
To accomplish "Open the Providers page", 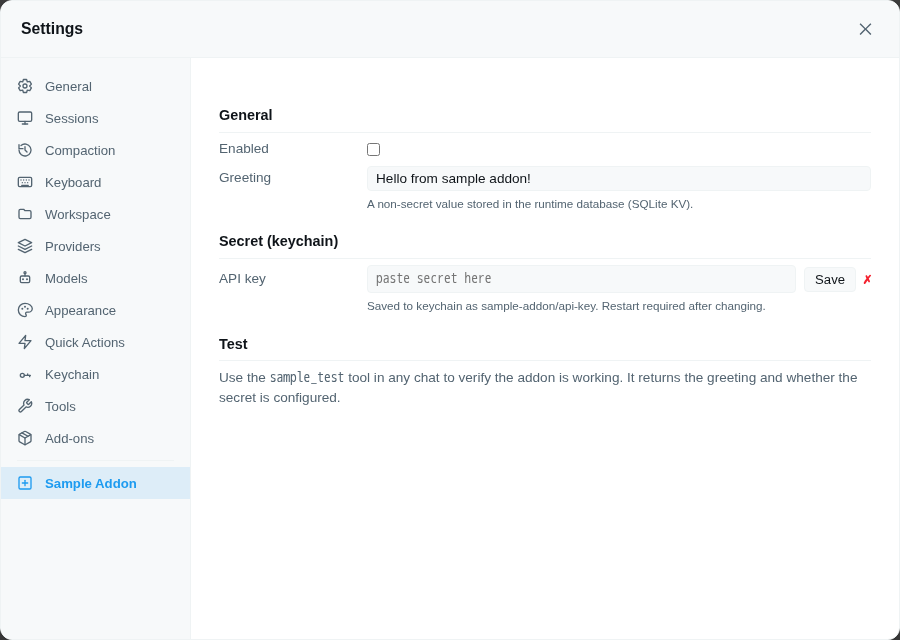I will pyautogui.click(x=95, y=246).
